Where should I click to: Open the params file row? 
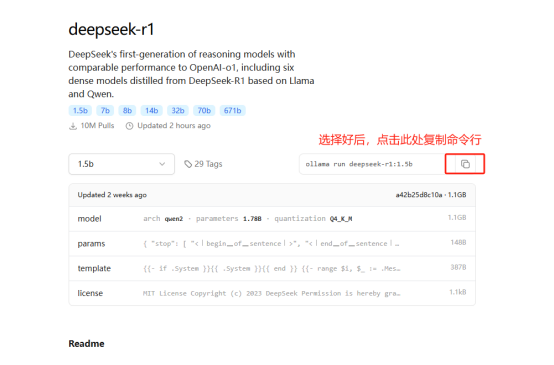[272, 243]
